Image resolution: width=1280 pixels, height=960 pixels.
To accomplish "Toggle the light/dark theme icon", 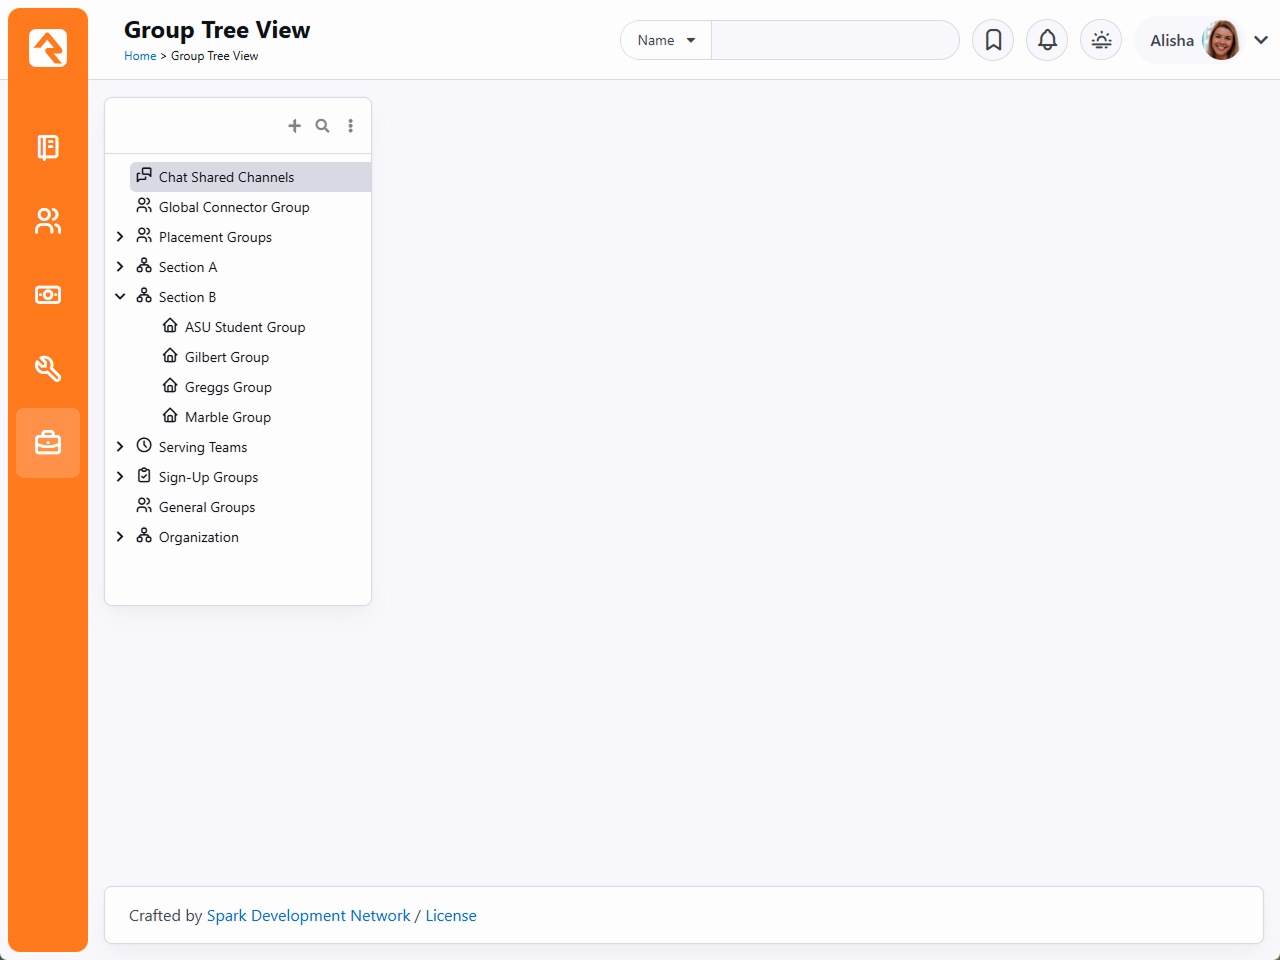I will (1101, 40).
